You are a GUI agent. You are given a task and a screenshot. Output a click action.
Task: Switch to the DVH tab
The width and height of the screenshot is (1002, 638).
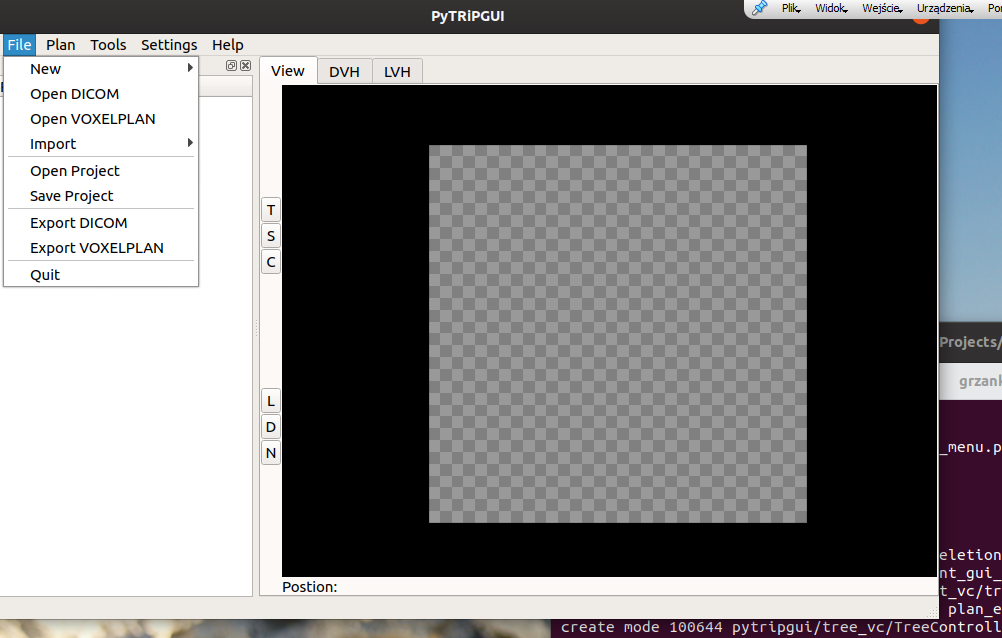pos(344,71)
